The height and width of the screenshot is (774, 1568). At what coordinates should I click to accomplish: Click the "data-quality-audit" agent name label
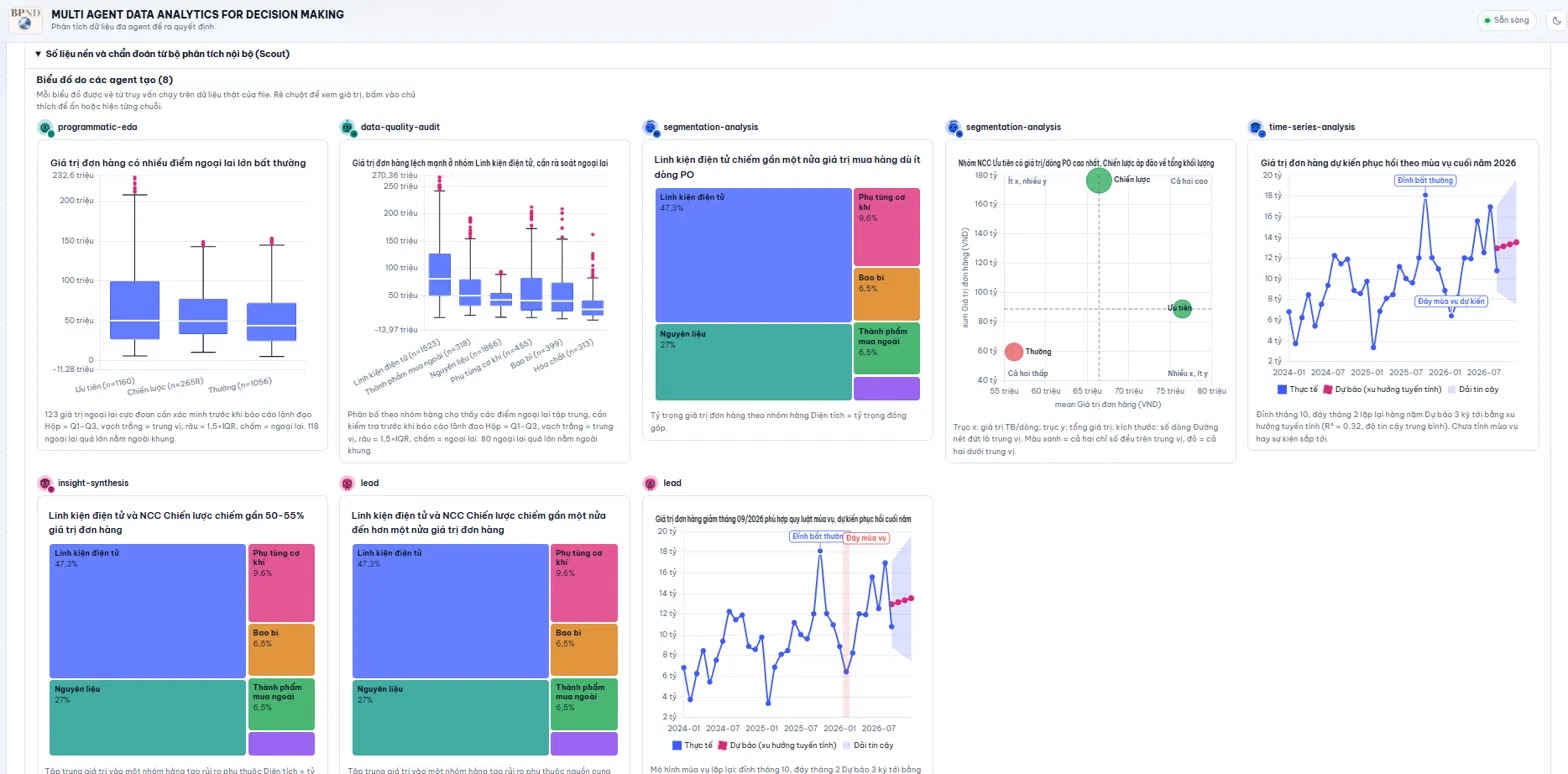[400, 127]
